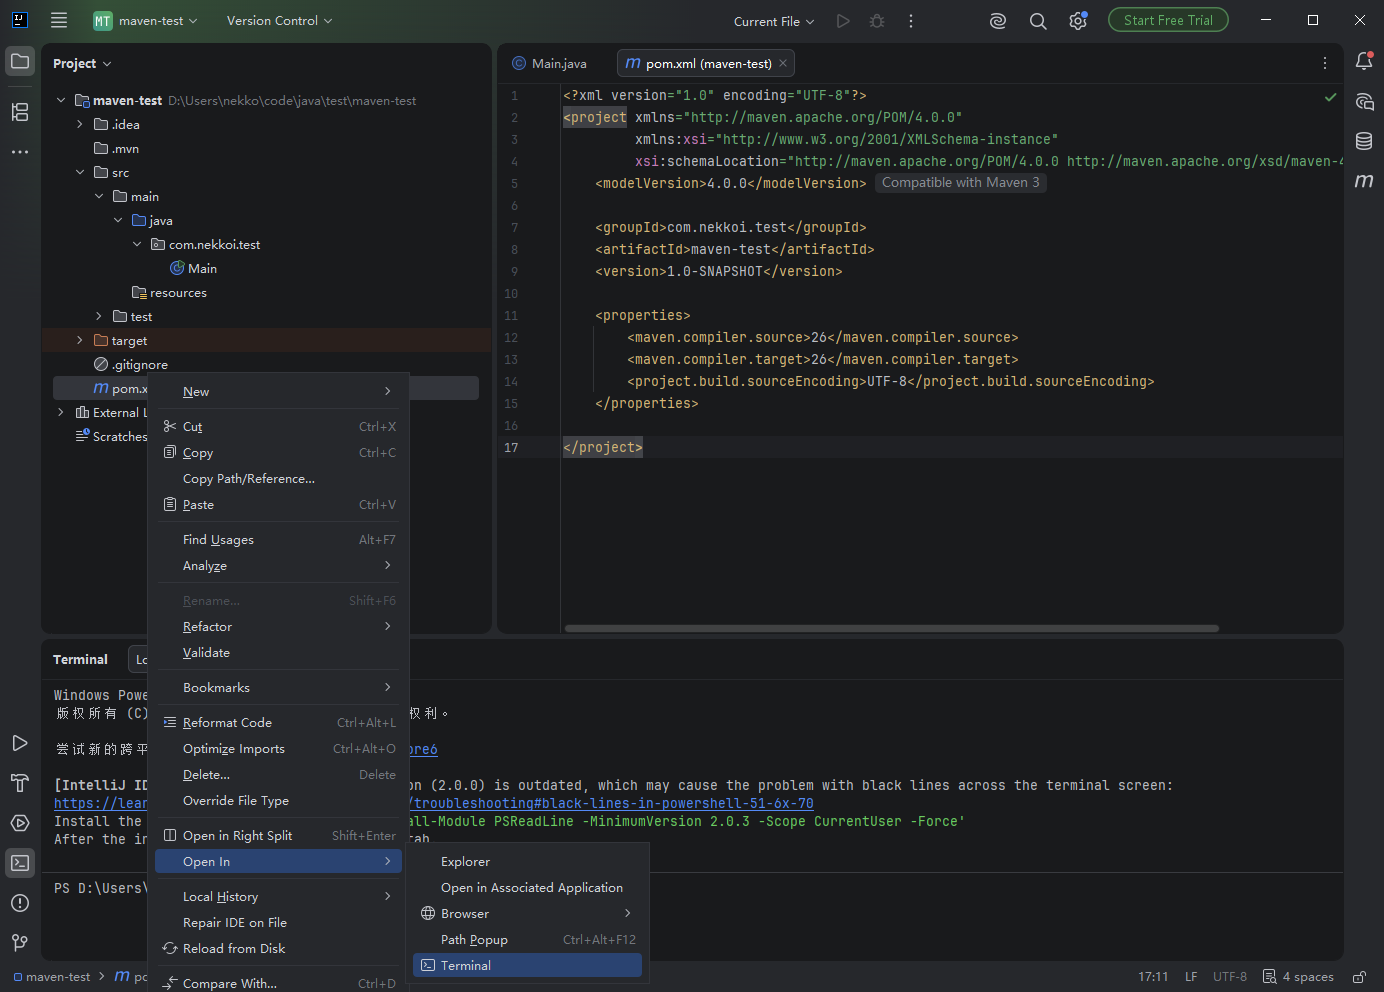Open the Terminal tool window icon
This screenshot has width=1384, height=992.
point(20,863)
